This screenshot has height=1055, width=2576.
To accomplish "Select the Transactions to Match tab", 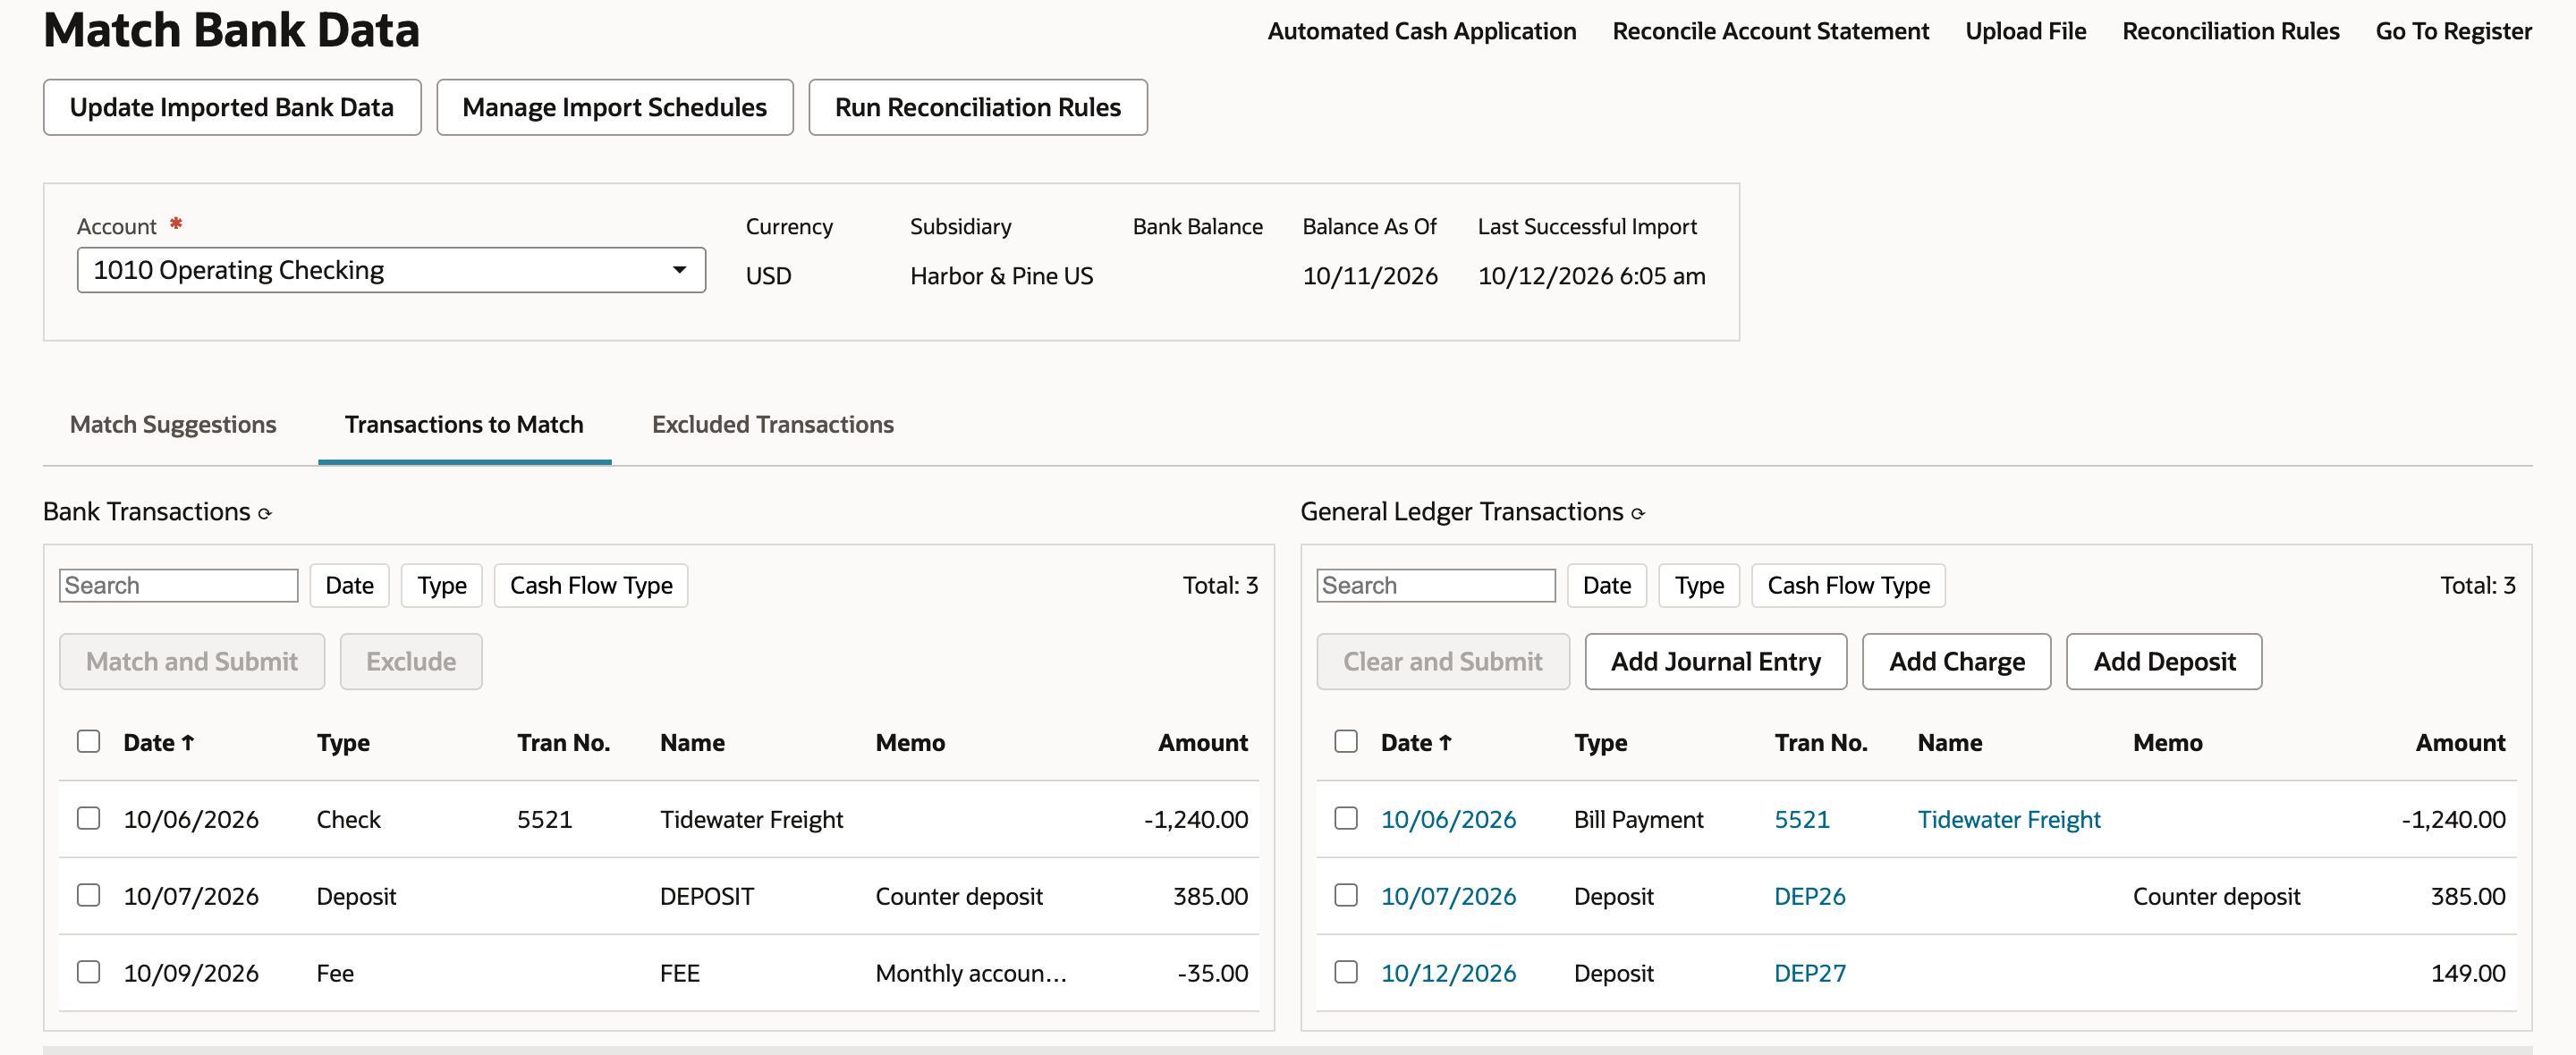I will click(464, 424).
